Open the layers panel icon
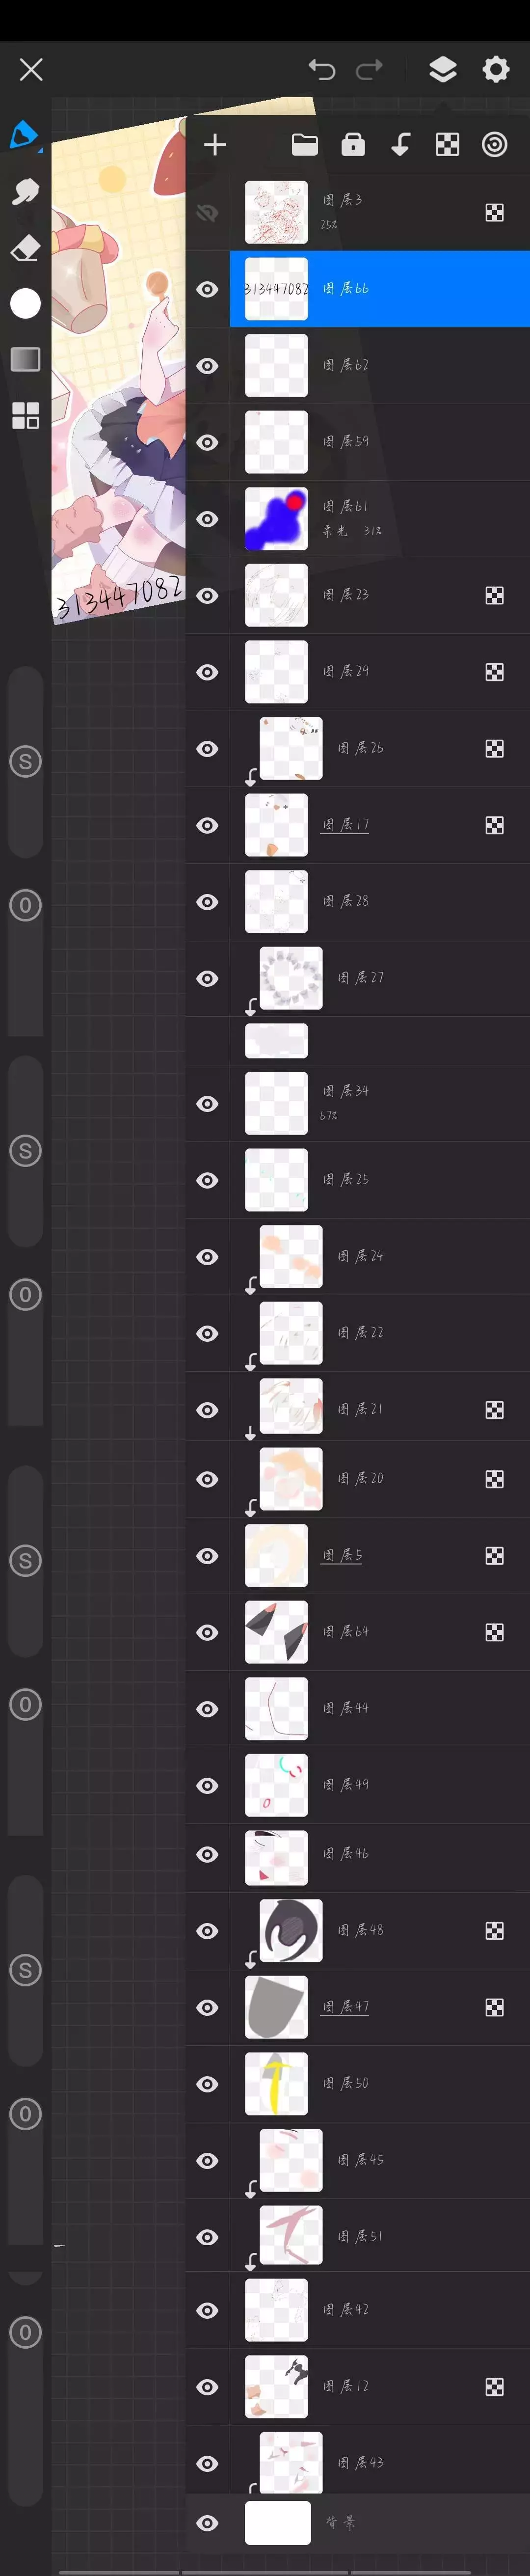The height and width of the screenshot is (2576, 530). [x=442, y=69]
